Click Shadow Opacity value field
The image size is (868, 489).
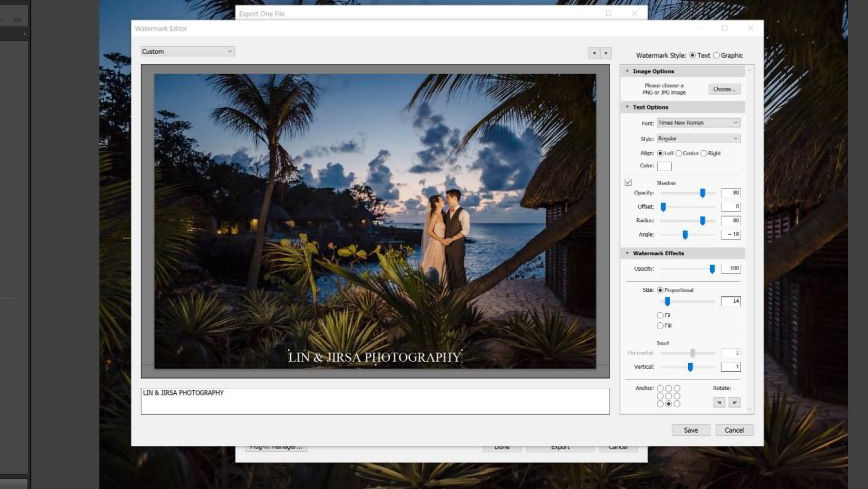tap(731, 193)
